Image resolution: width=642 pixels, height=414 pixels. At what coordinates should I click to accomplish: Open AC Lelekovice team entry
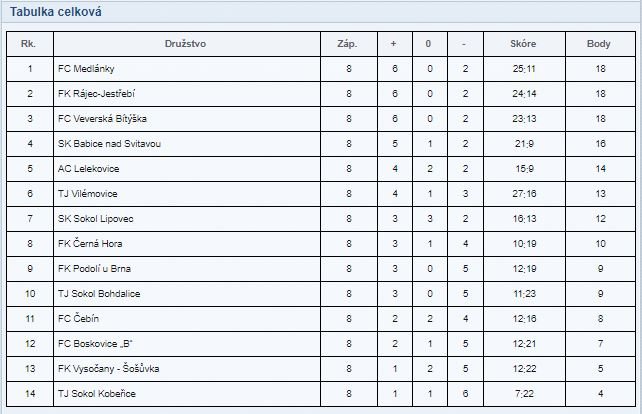[88, 169]
